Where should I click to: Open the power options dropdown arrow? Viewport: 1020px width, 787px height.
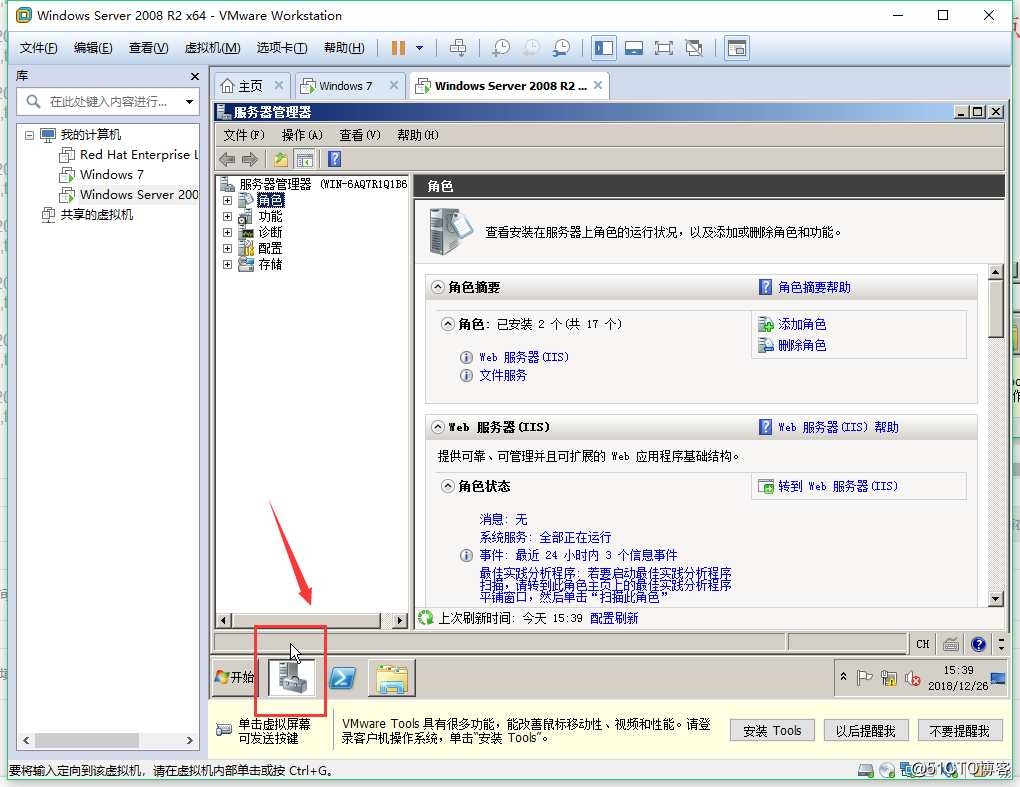click(420, 48)
